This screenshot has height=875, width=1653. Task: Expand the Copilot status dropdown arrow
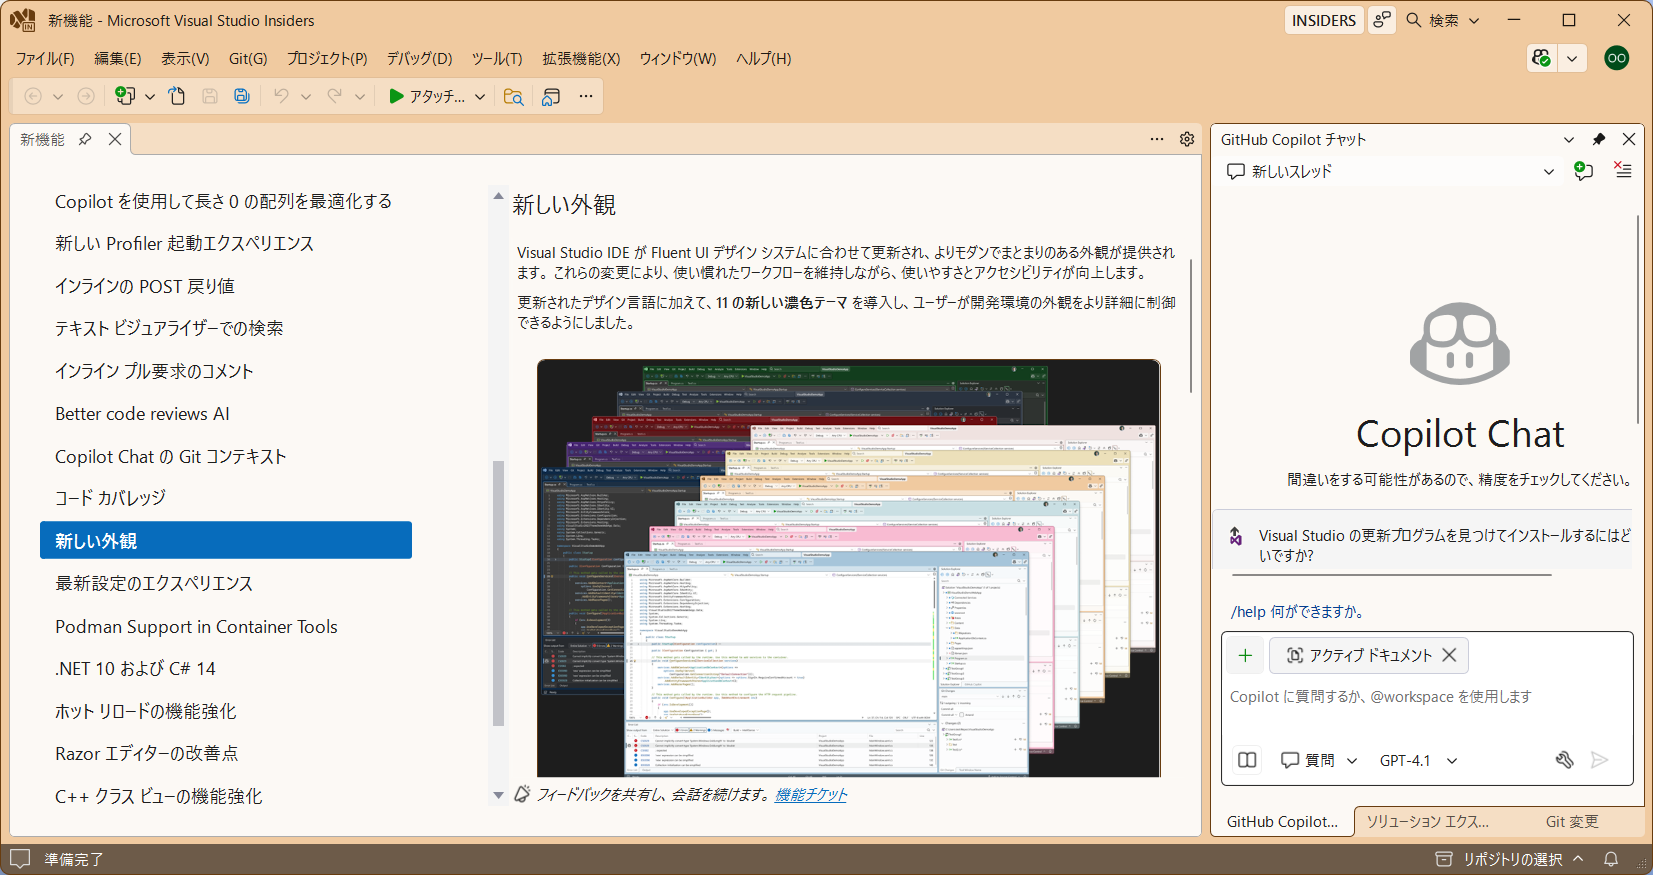[1572, 58]
